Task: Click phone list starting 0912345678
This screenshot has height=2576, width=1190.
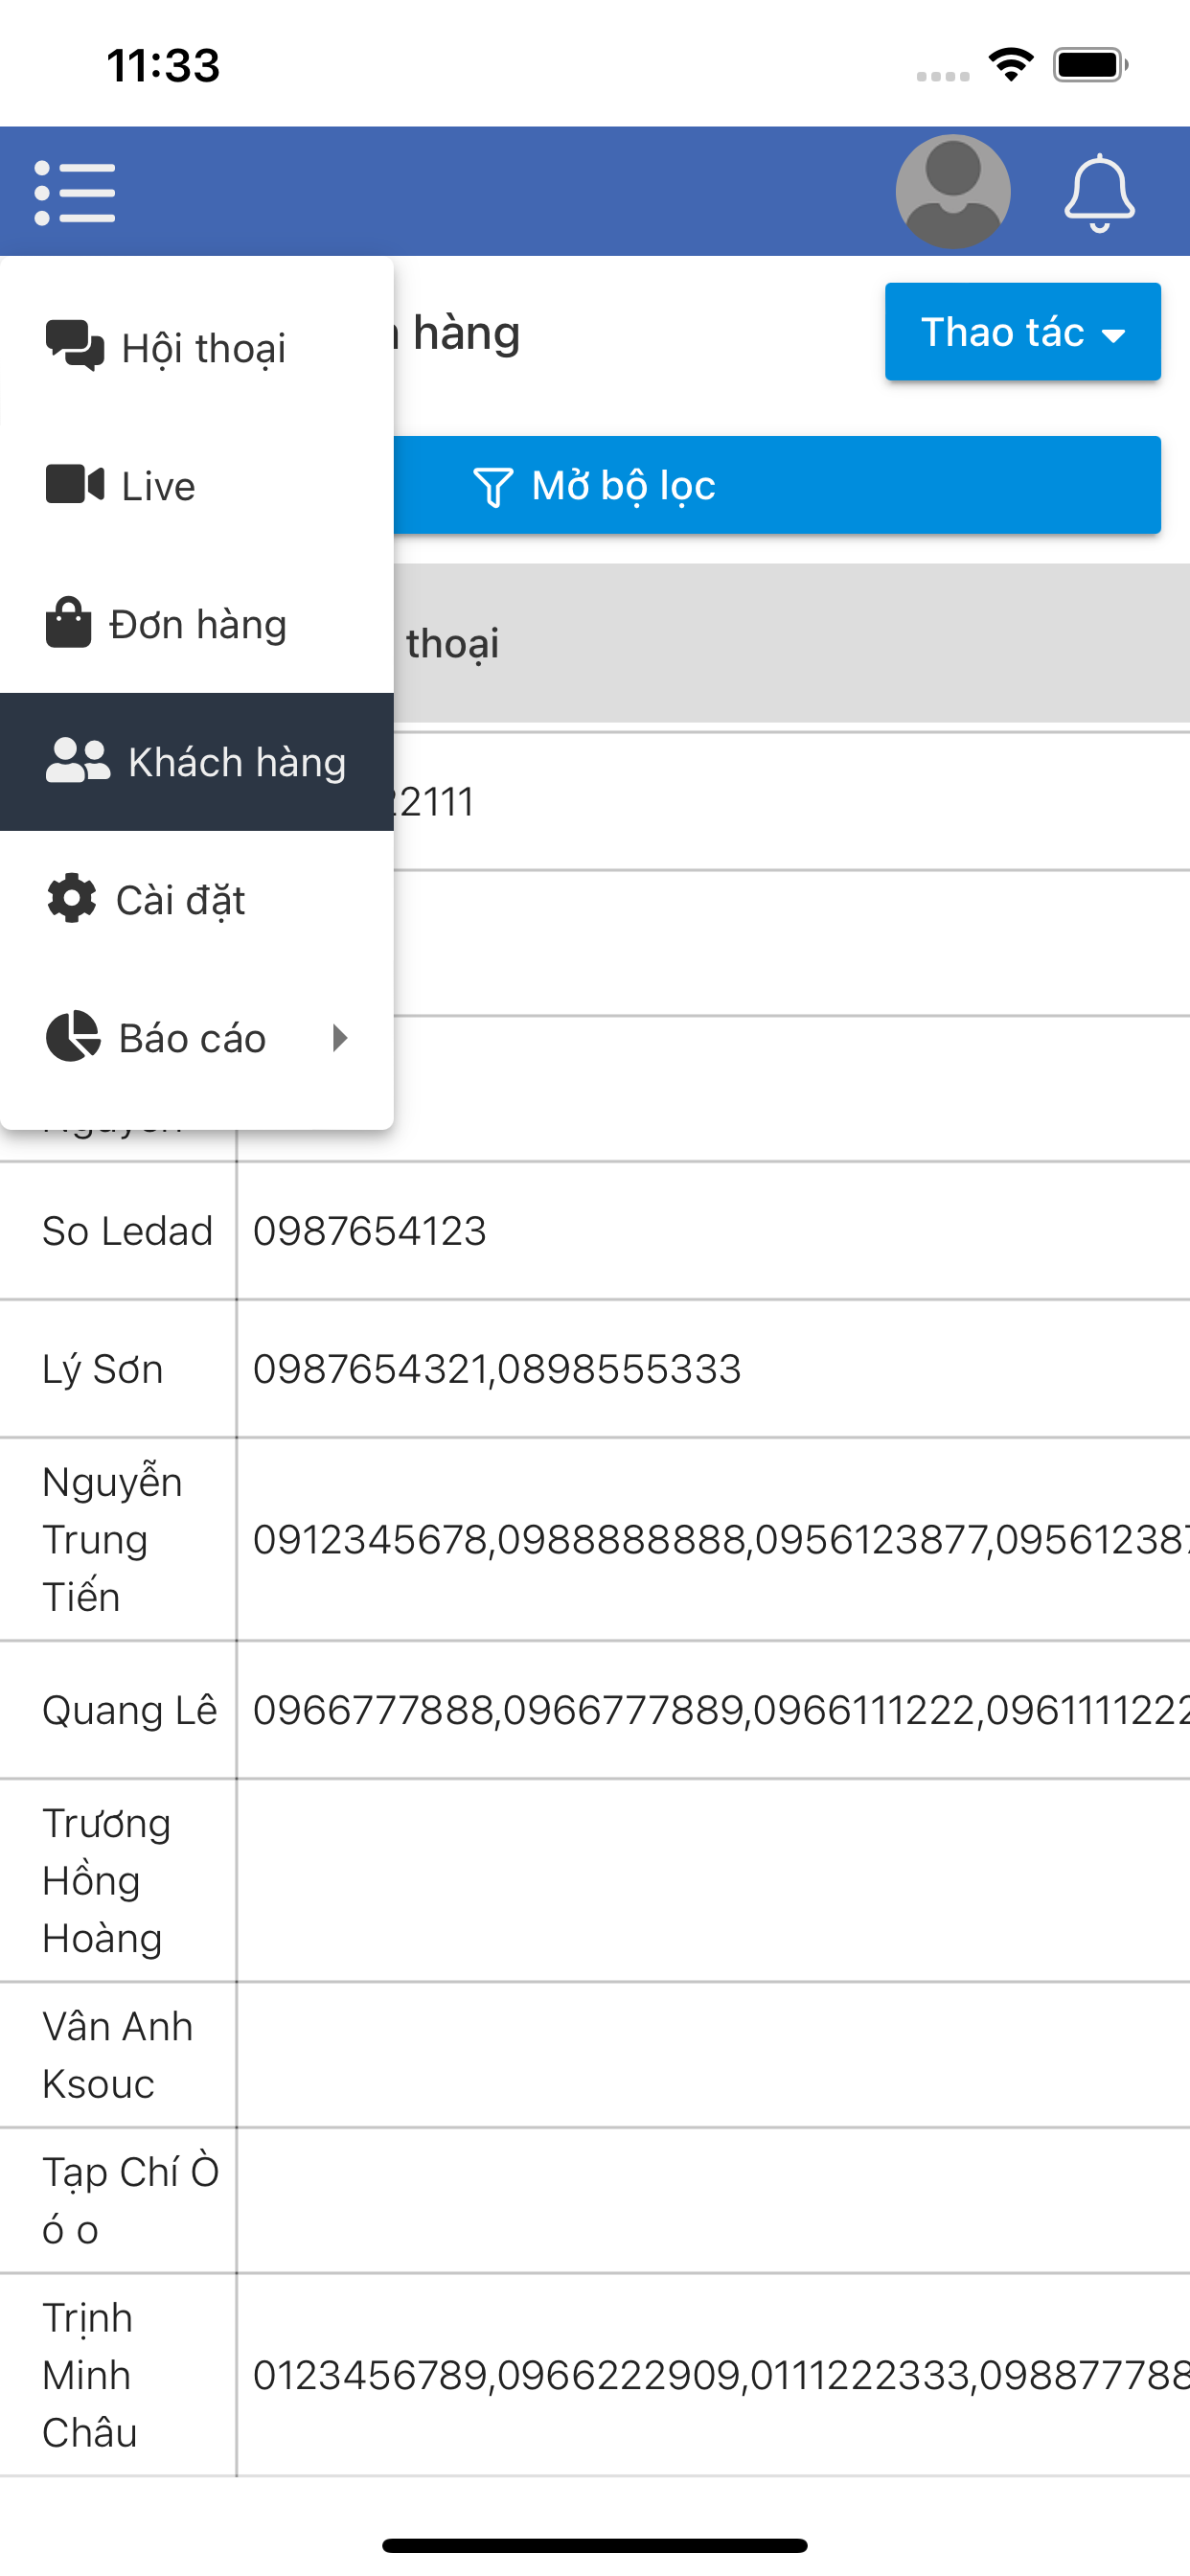Action: pos(721,1539)
